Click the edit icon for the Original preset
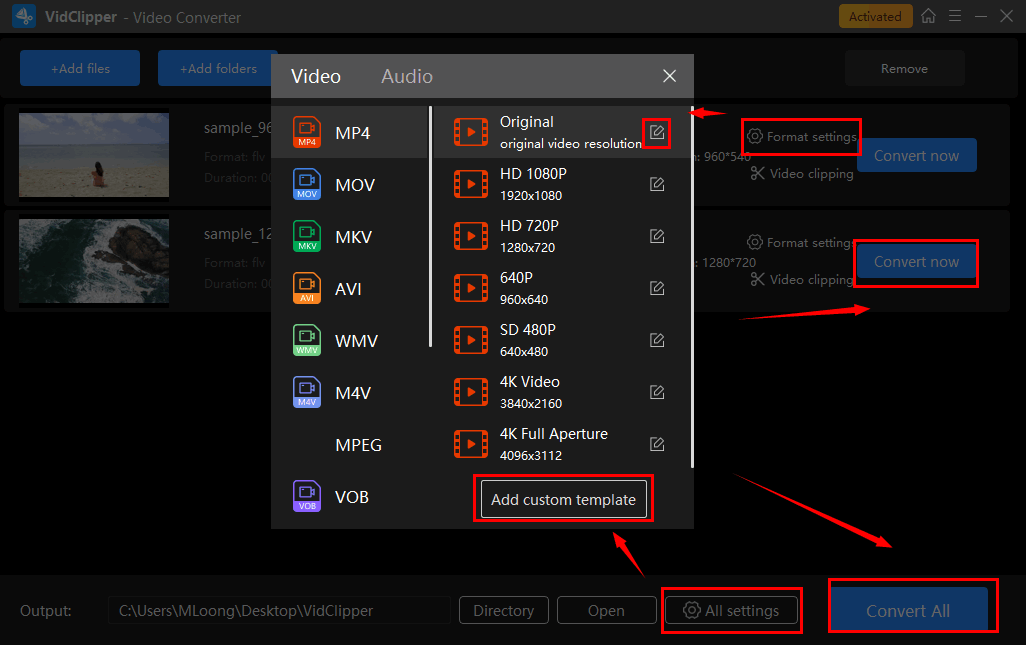 coord(657,132)
